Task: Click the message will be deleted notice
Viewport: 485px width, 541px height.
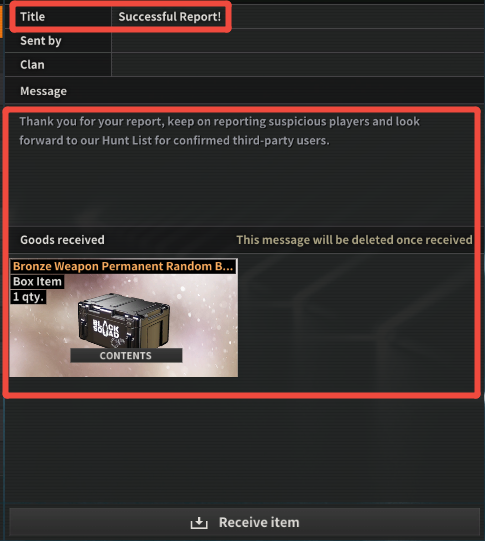Action: tap(354, 240)
